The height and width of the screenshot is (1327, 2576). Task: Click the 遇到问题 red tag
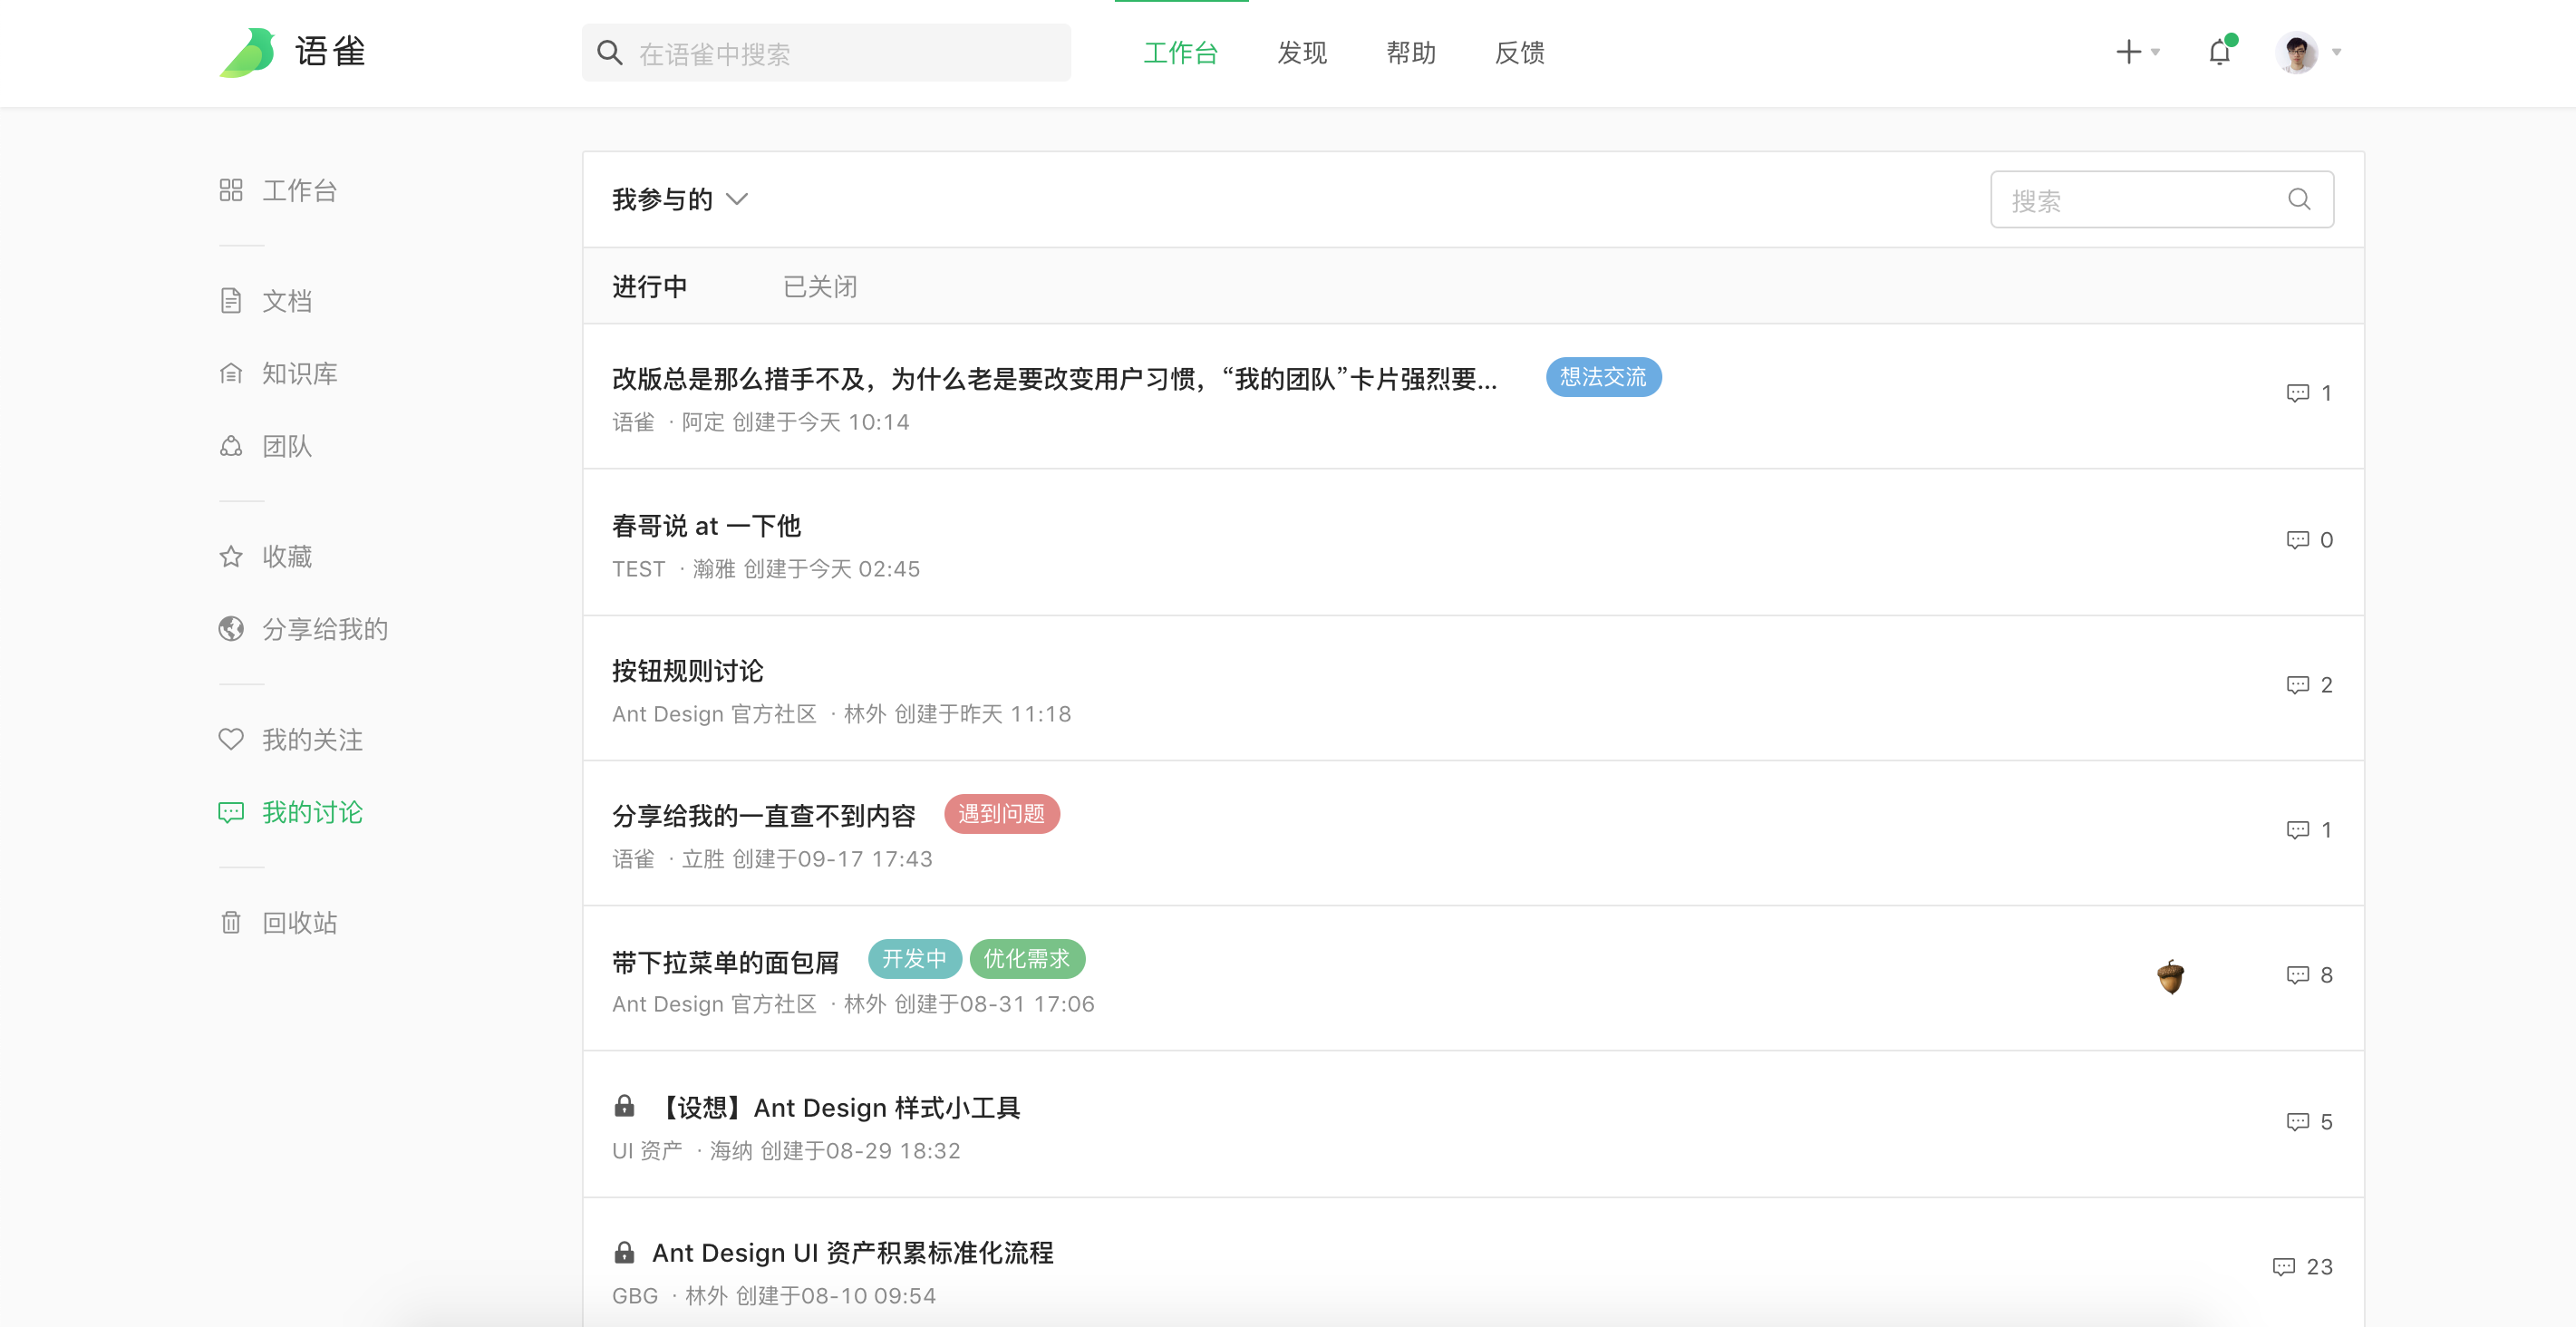(x=1001, y=814)
